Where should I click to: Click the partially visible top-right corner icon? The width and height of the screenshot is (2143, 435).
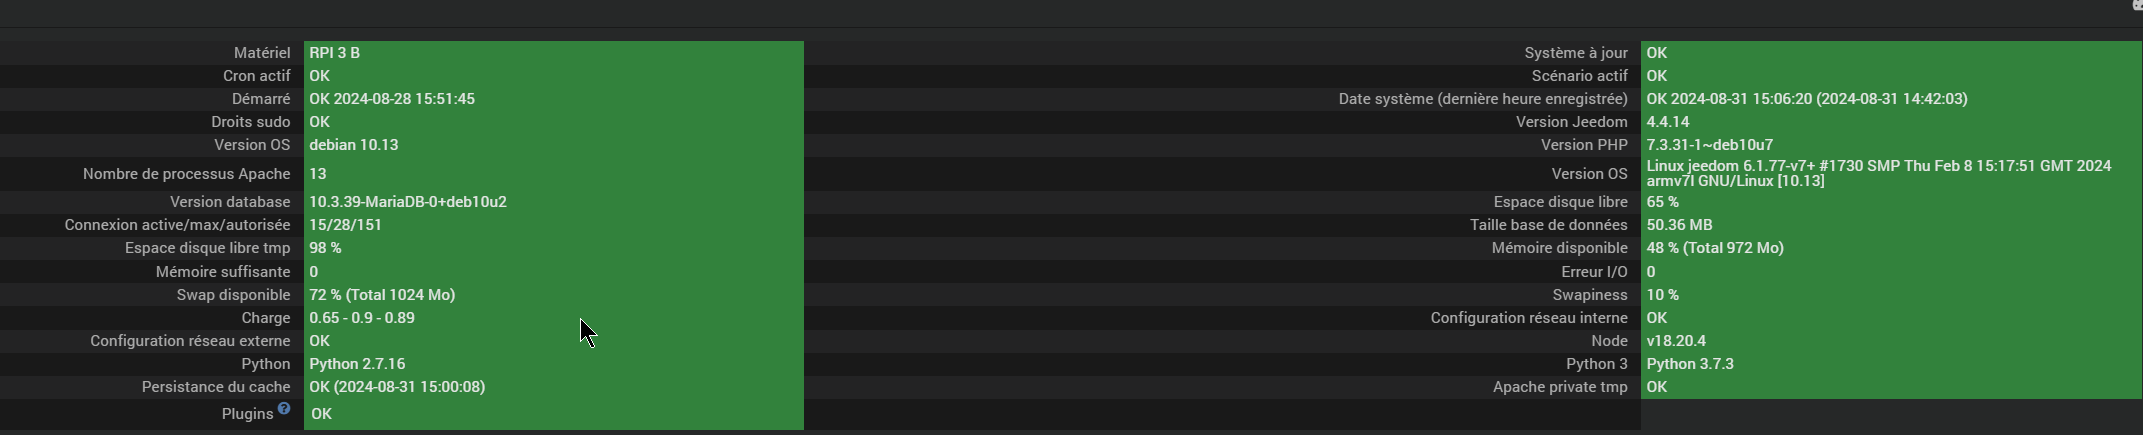2137,5
